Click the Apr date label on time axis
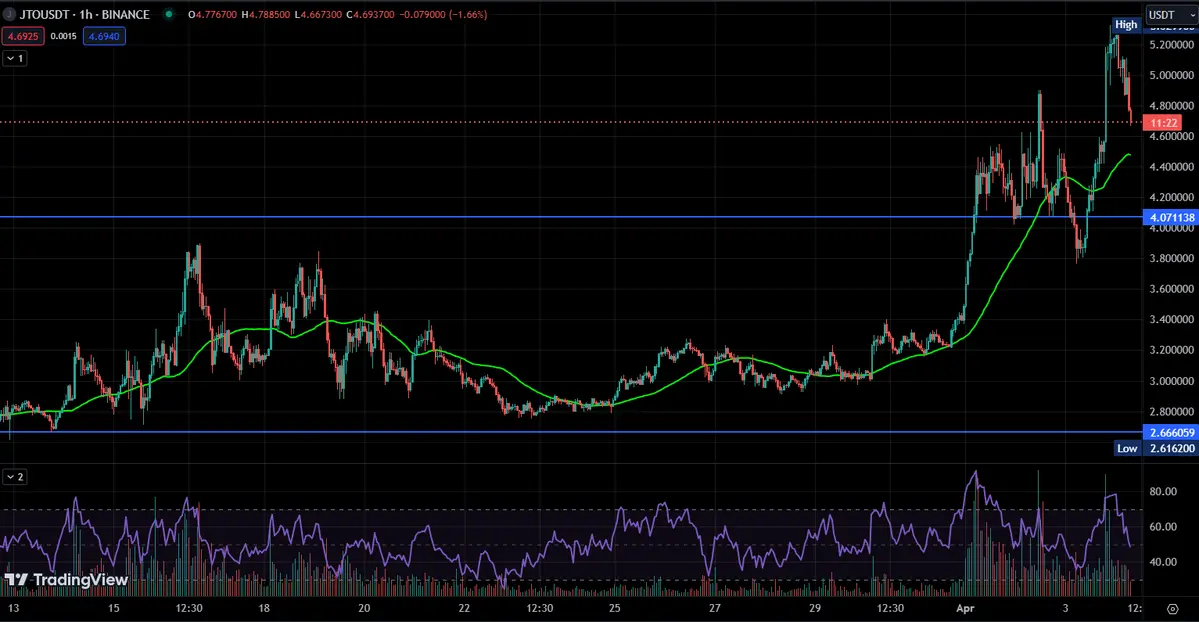 coord(965,608)
